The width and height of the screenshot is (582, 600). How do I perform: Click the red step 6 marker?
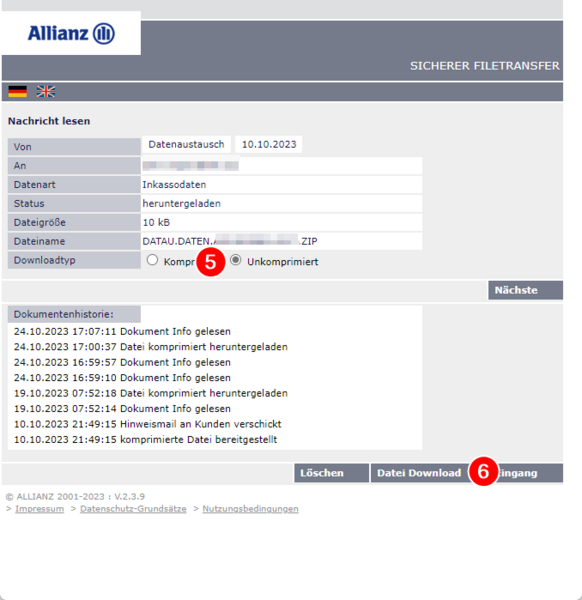pyautogui.click(x=483, y=471)
